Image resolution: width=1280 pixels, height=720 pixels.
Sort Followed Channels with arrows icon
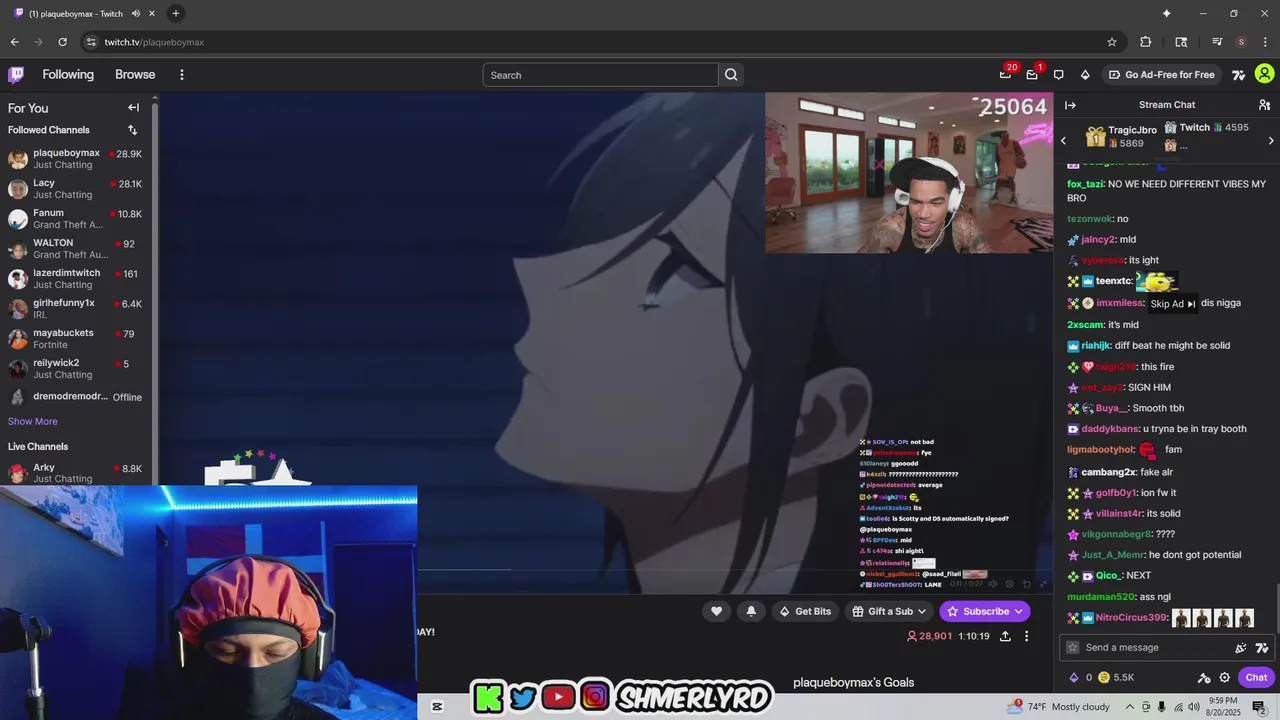click(x=132, y=130)
